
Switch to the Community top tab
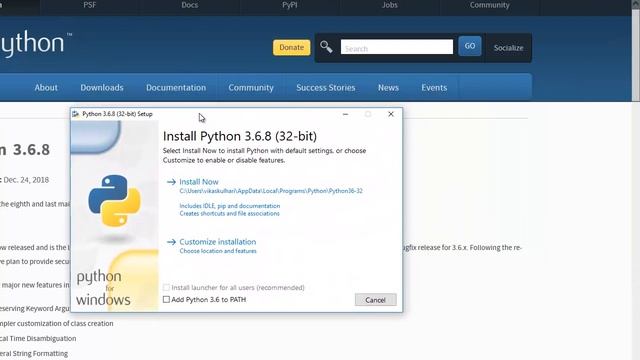489,5
